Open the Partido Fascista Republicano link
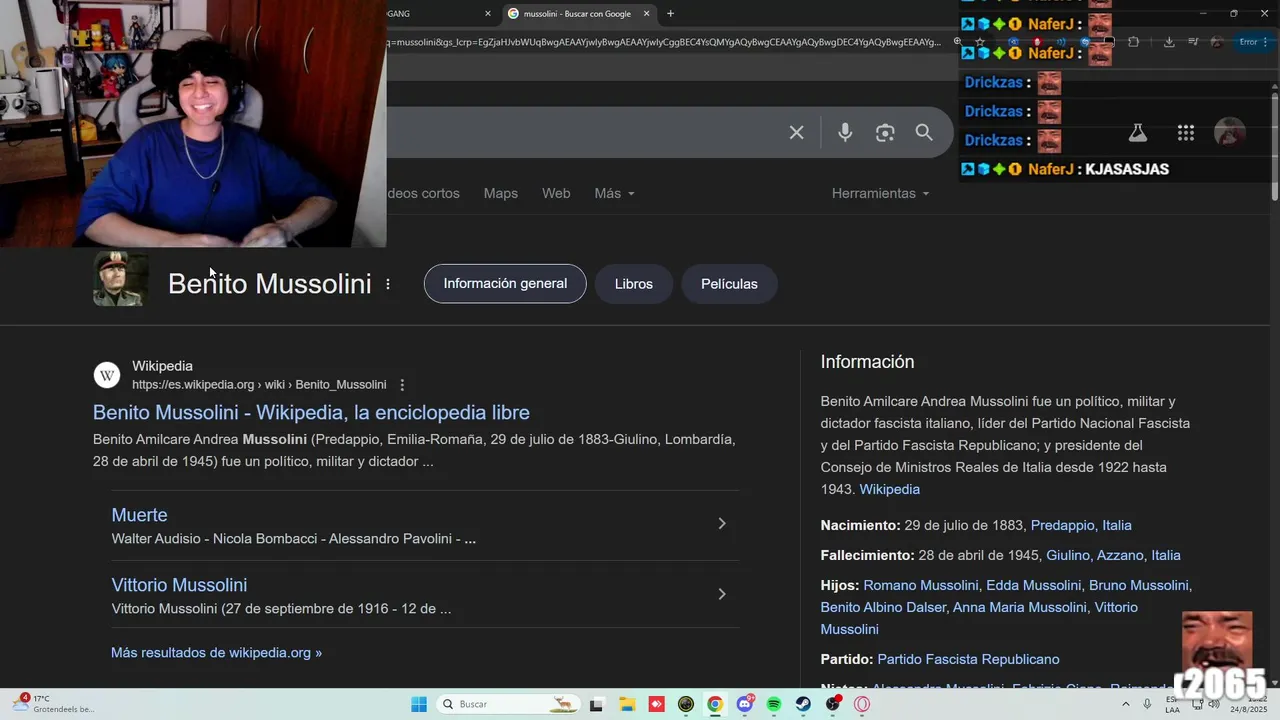 (968, 659)
